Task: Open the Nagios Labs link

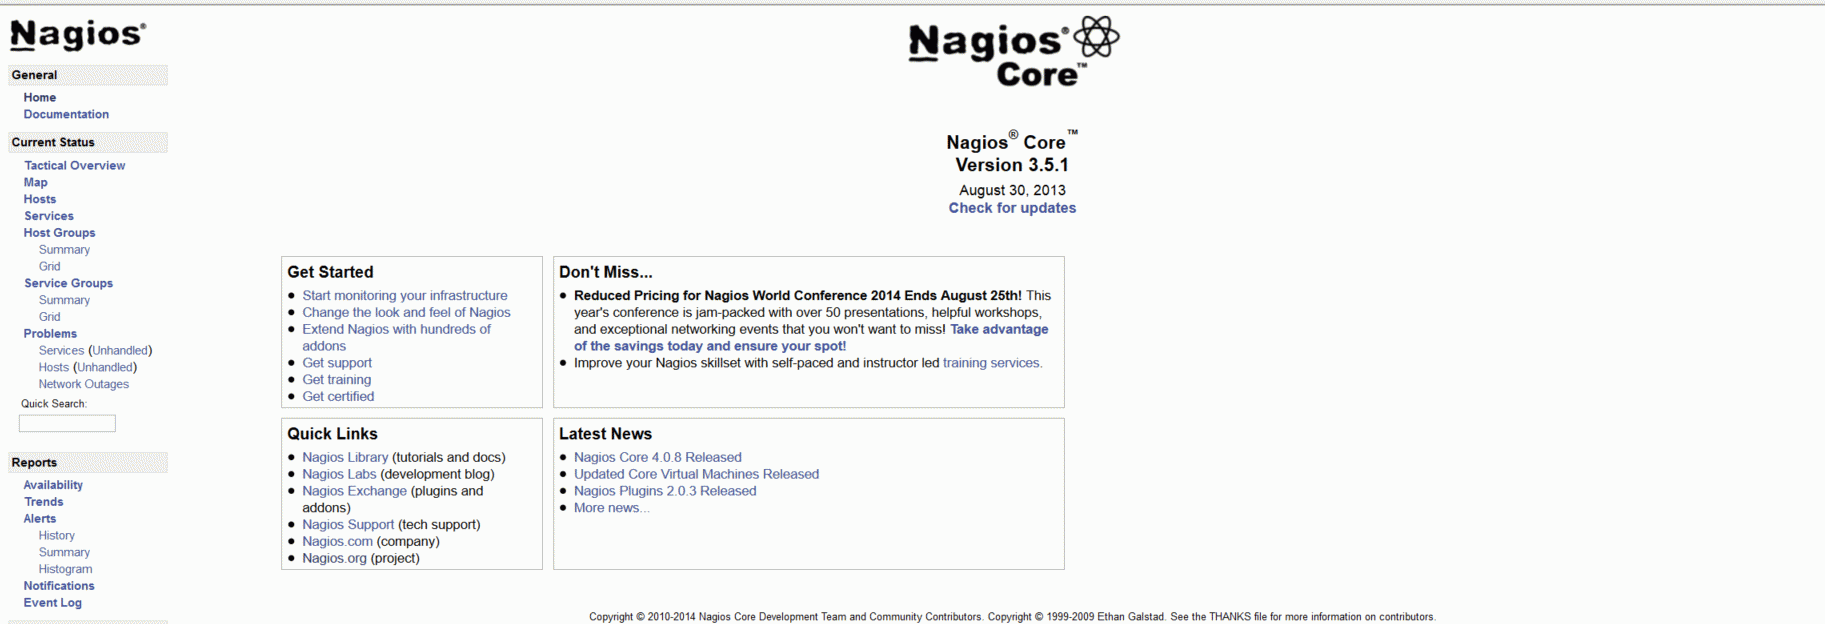Action: [340, 475]
